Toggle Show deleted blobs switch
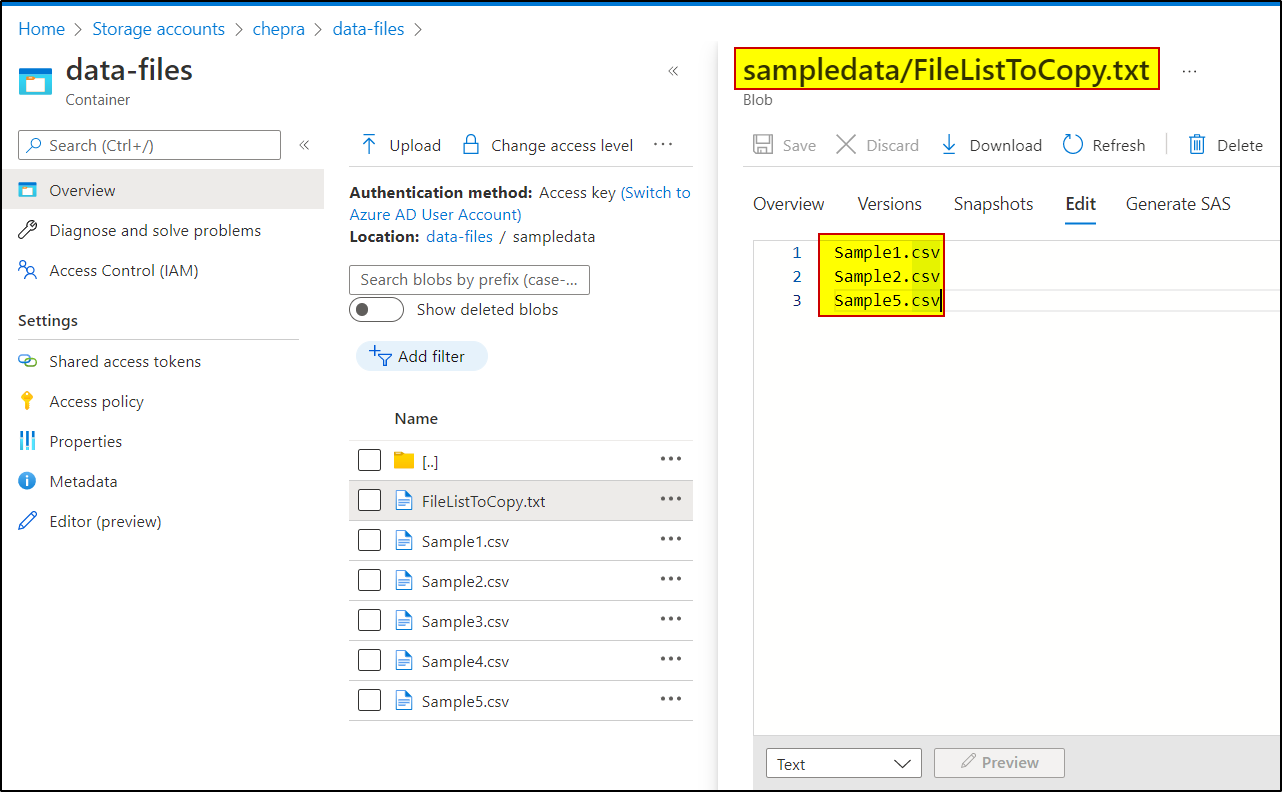The width and height of the screenshot is (1282, 792). [x=377, y=309]
